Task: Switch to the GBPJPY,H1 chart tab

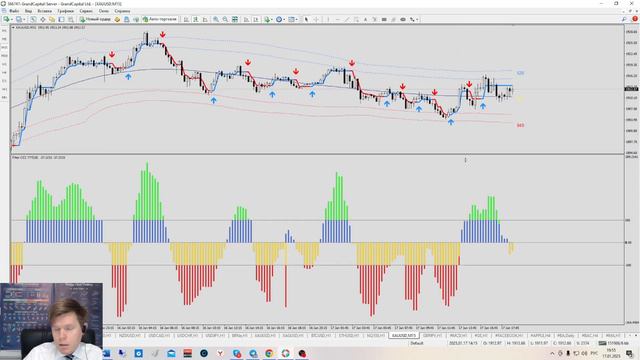Action: [433, 336]
